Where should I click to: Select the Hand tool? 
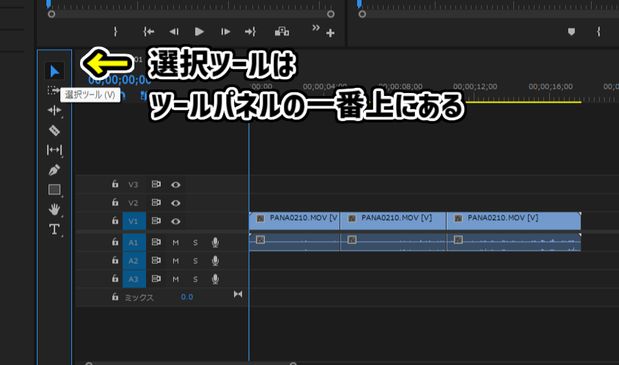click(x=54, y=209)
